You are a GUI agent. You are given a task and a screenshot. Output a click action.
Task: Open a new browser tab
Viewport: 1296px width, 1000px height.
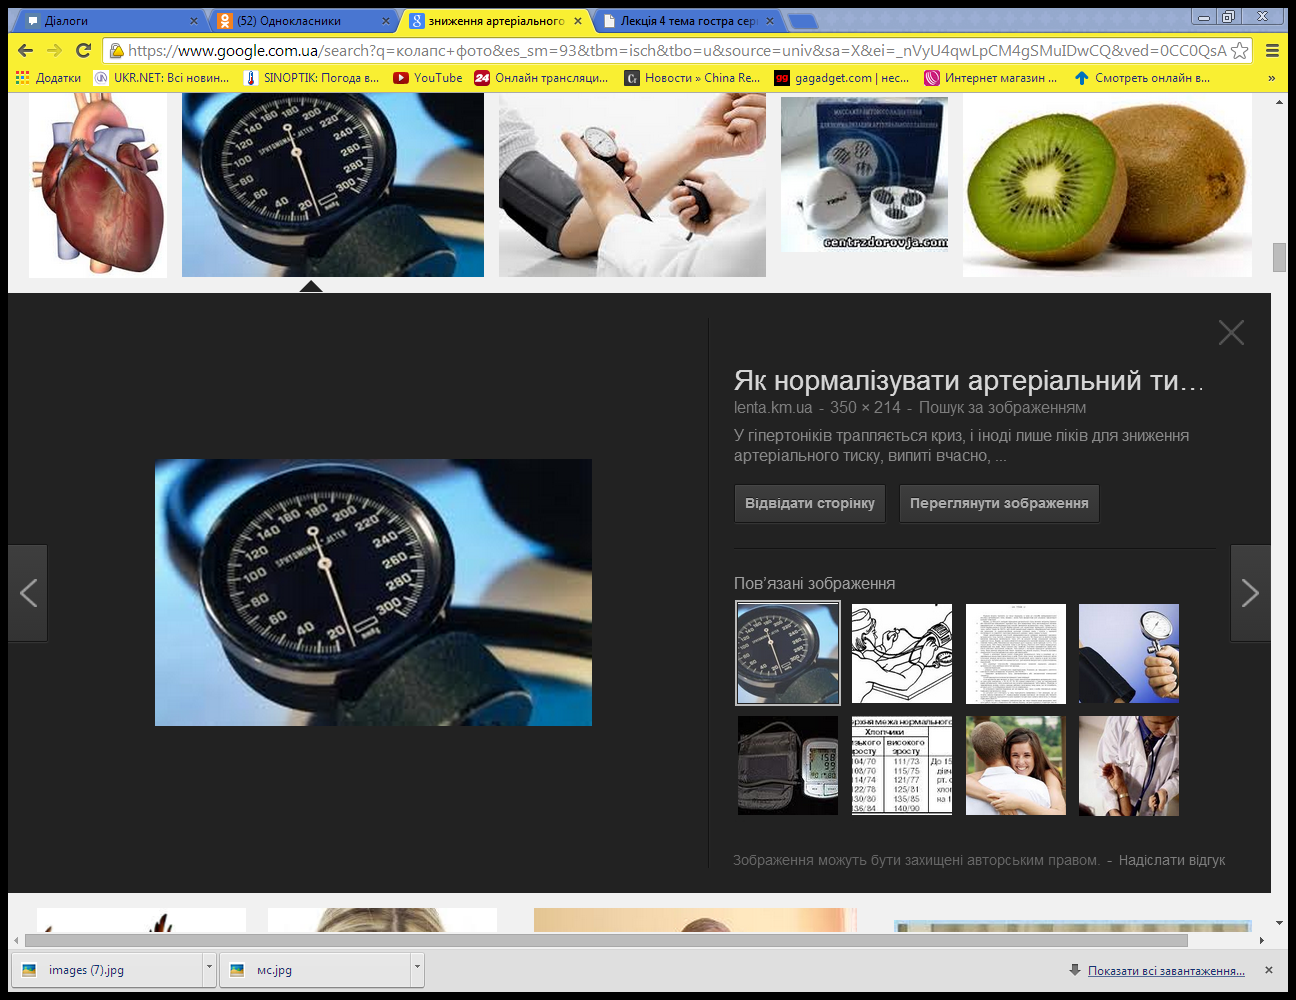click(x=802, y=21)
